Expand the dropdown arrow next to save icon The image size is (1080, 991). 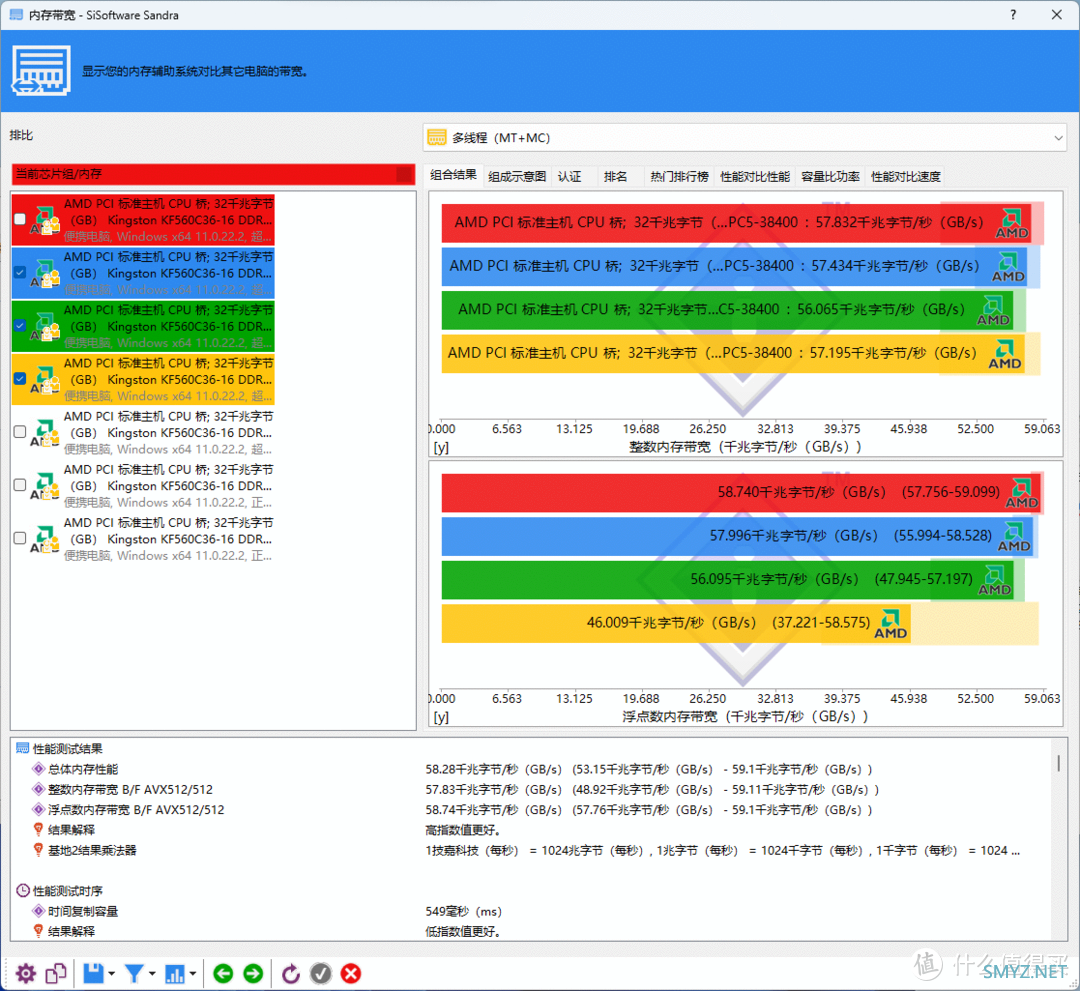tap(112, 974)
